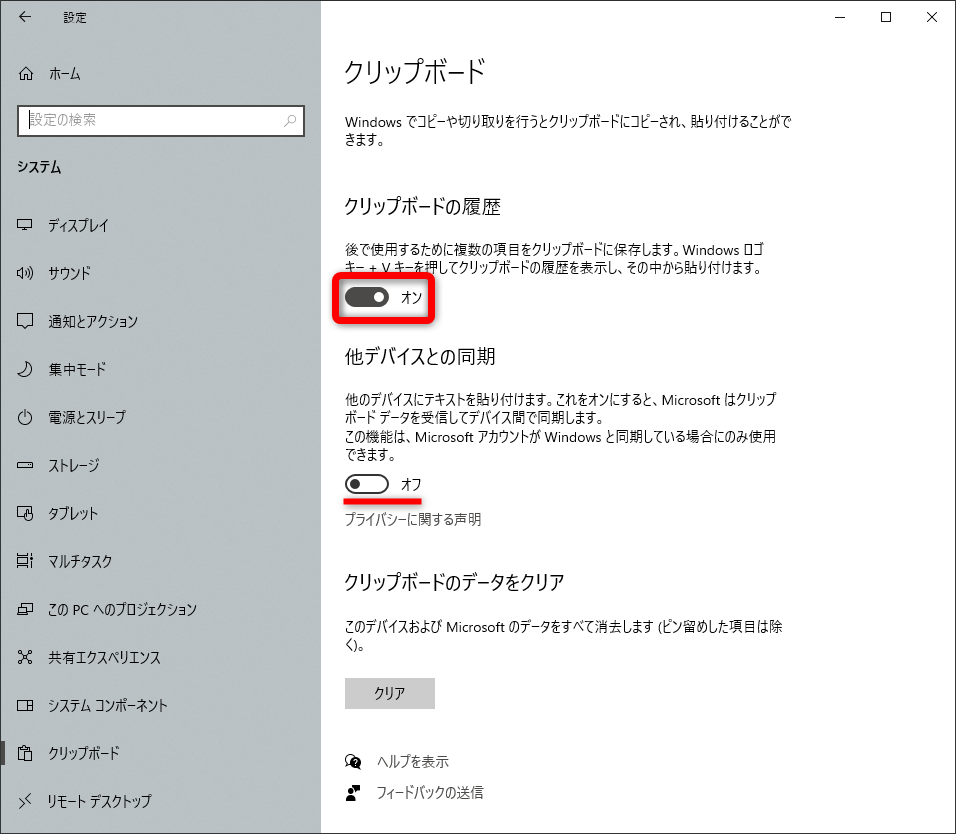Image resolution: width=956 pixels, height=834 pixels.
Task: Toggle clipboard history off
Action: [x=365, y=297]
